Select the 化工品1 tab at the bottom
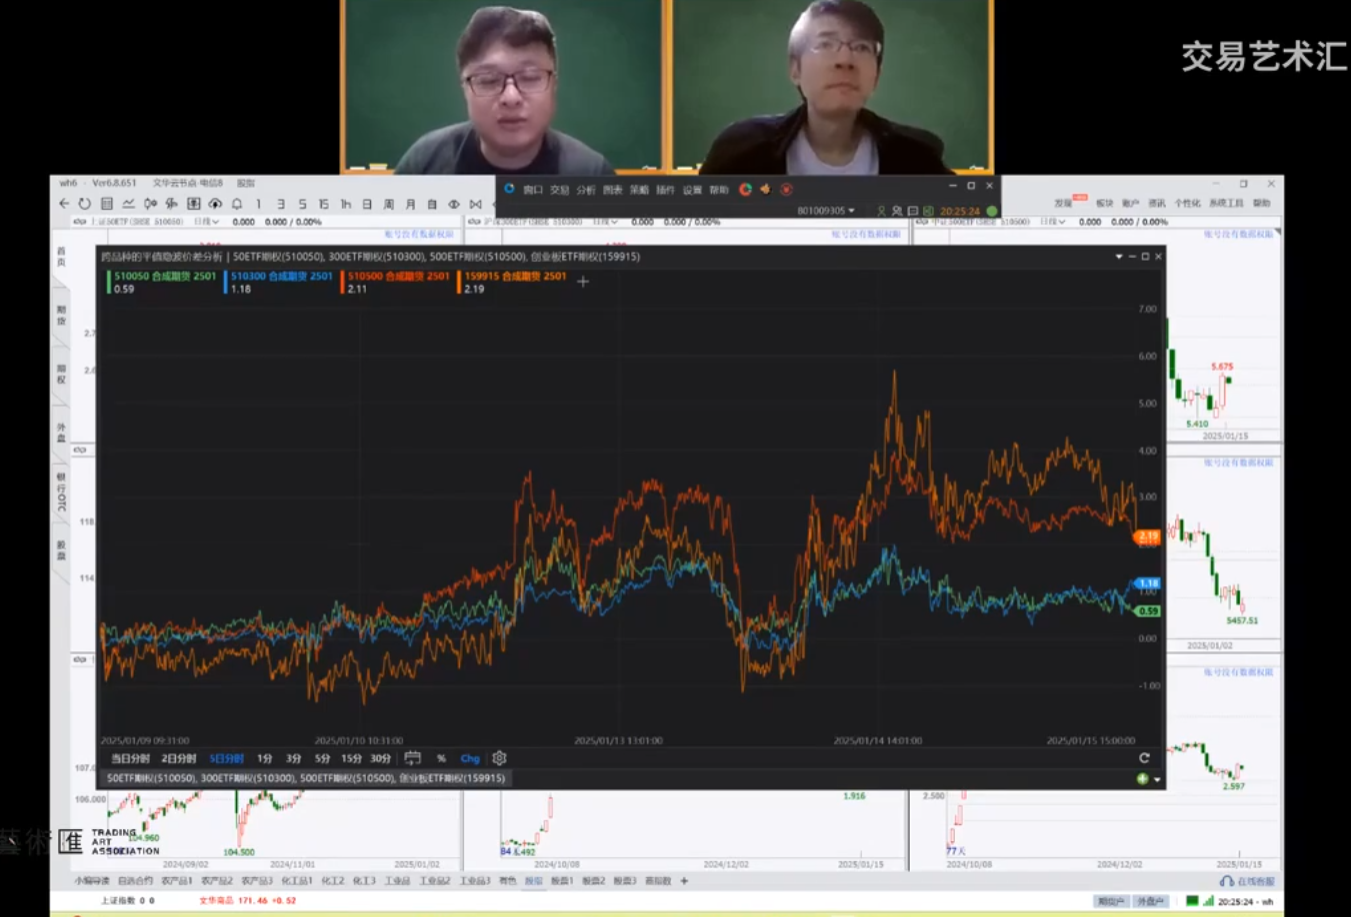Viewport: 1351px width, 917px height. (x=297, y=881)
